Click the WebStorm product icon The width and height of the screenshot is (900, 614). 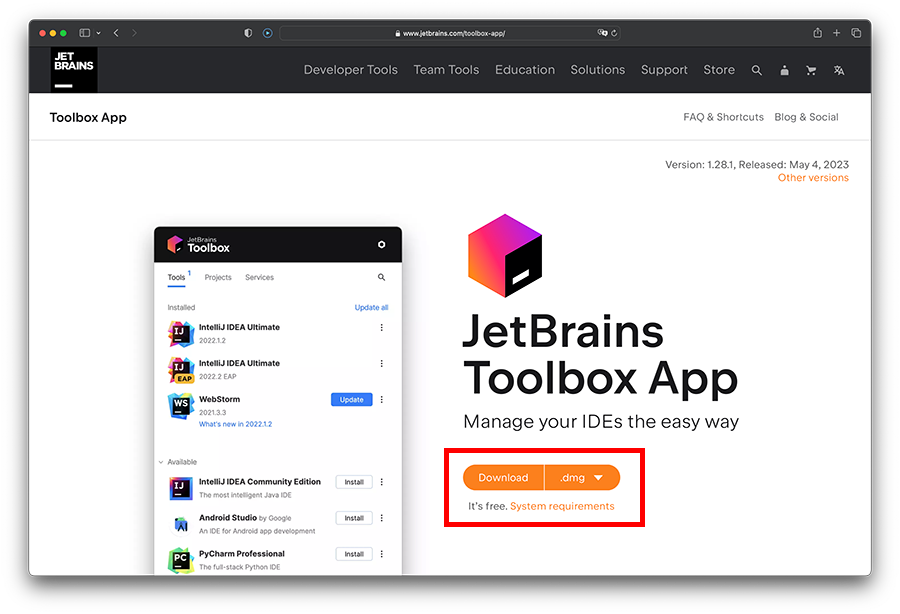(x=180, y=405)
